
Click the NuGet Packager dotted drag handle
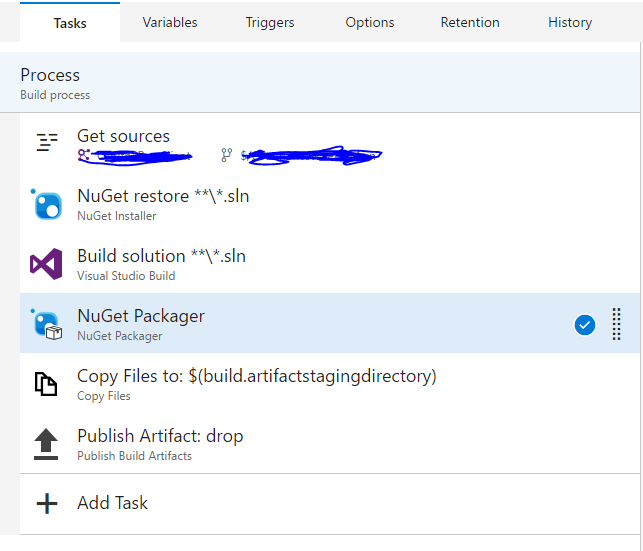tap(616, 324)
